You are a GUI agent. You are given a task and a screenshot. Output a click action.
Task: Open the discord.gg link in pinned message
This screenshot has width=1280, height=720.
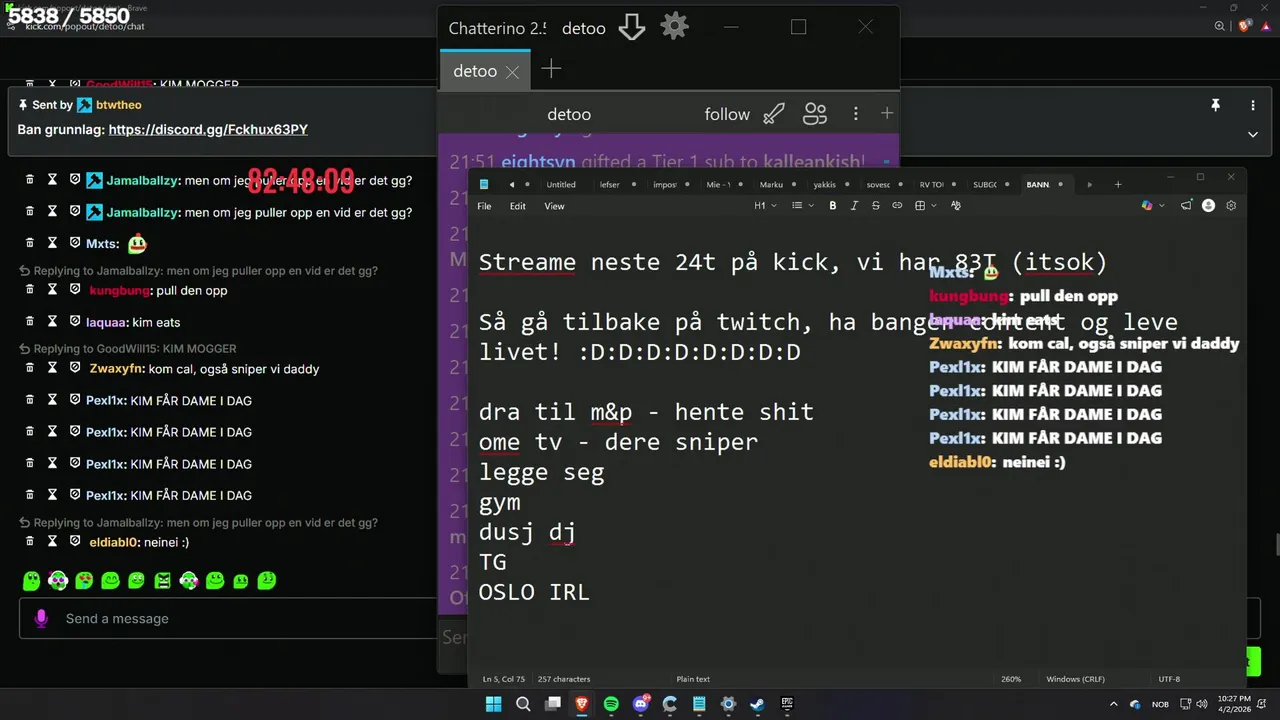pos(208,130)
